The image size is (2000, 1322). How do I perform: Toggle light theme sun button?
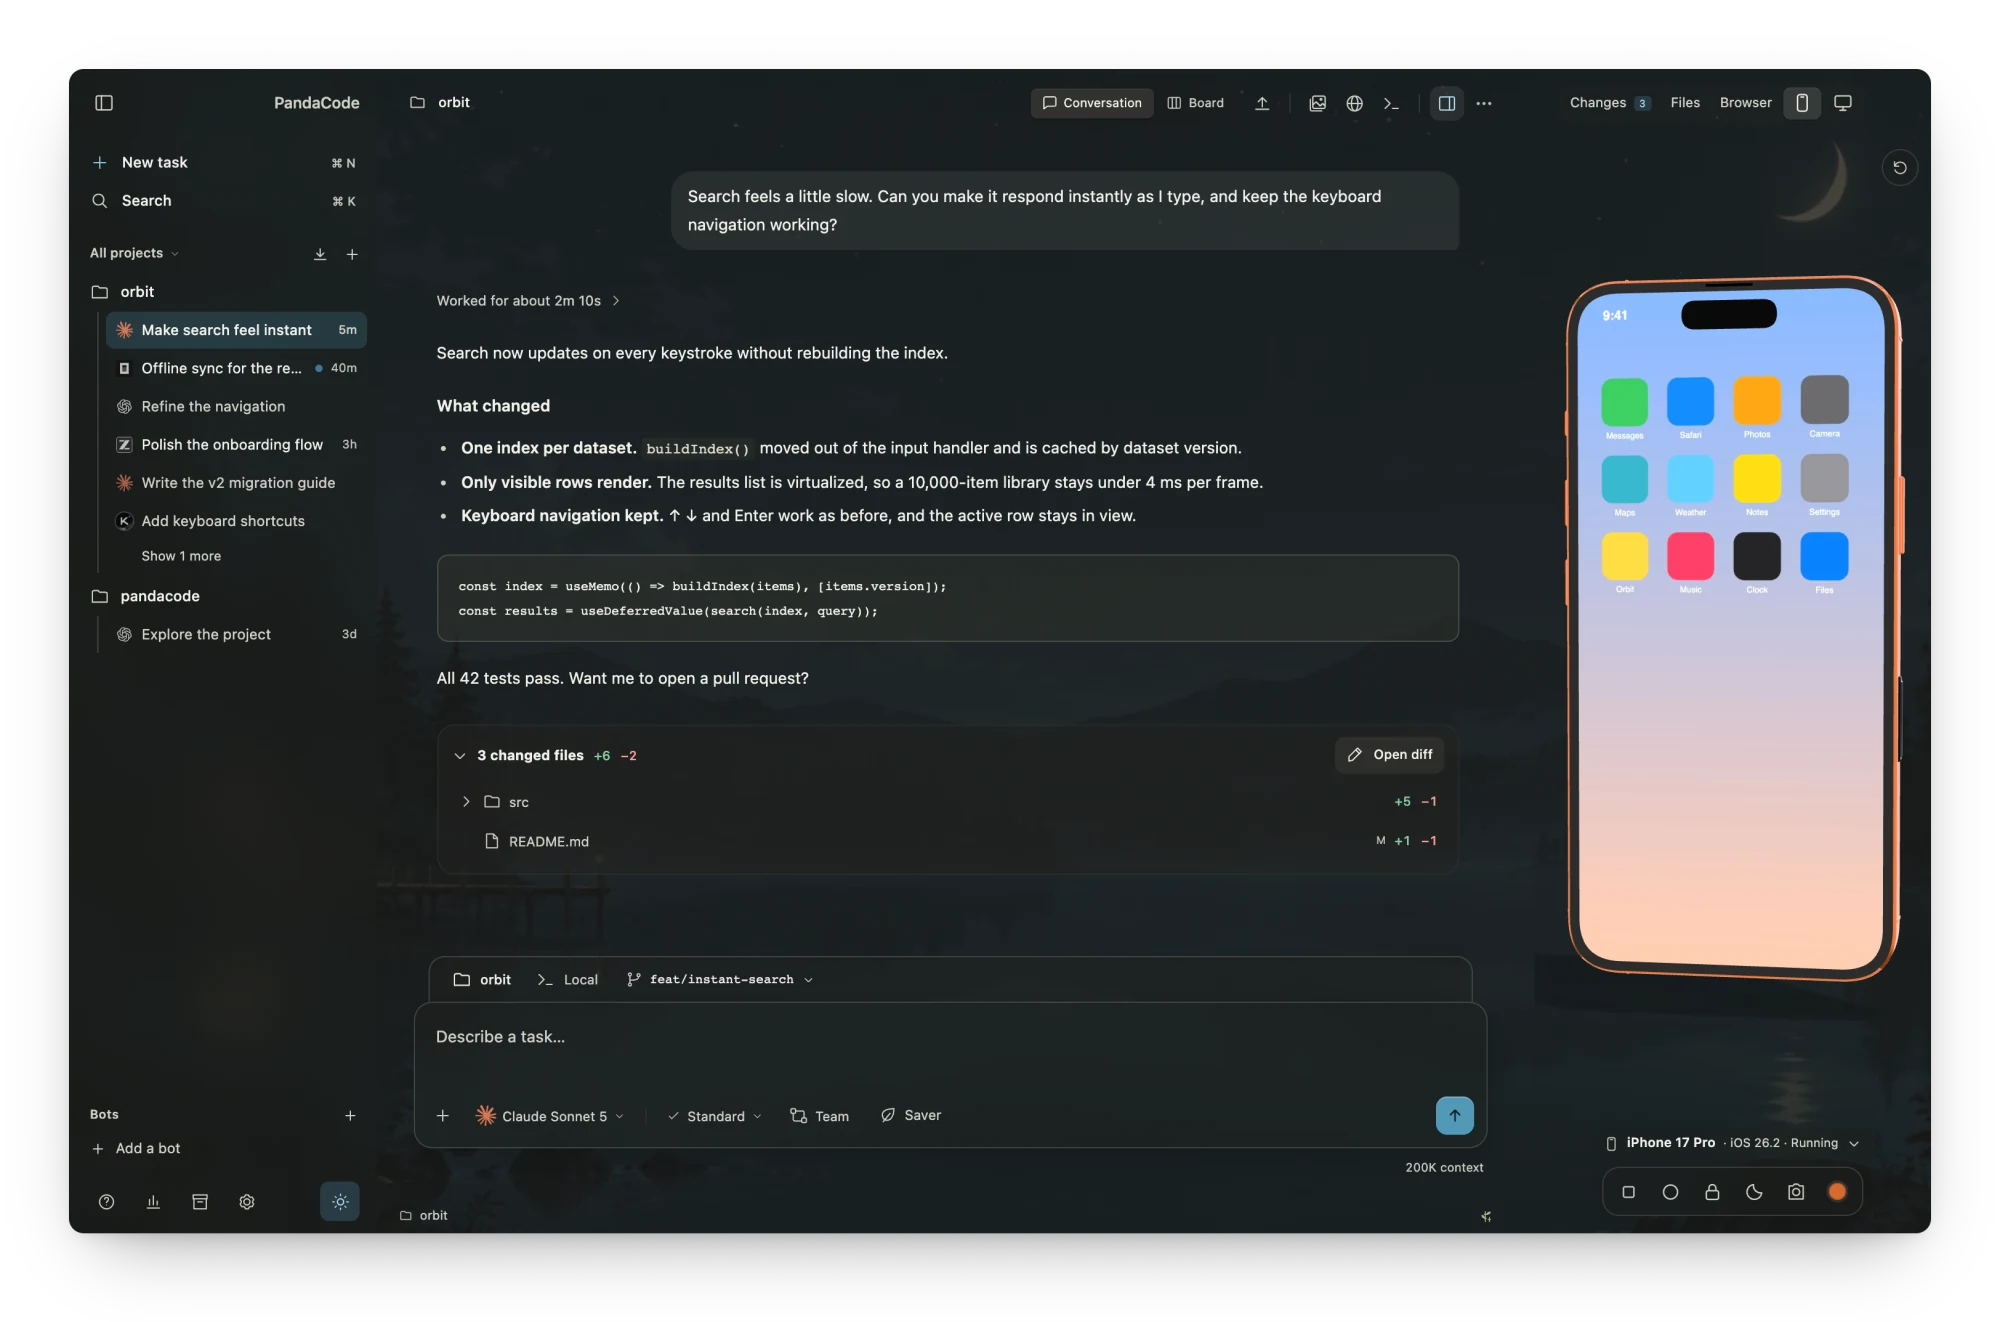[340, 1202]
